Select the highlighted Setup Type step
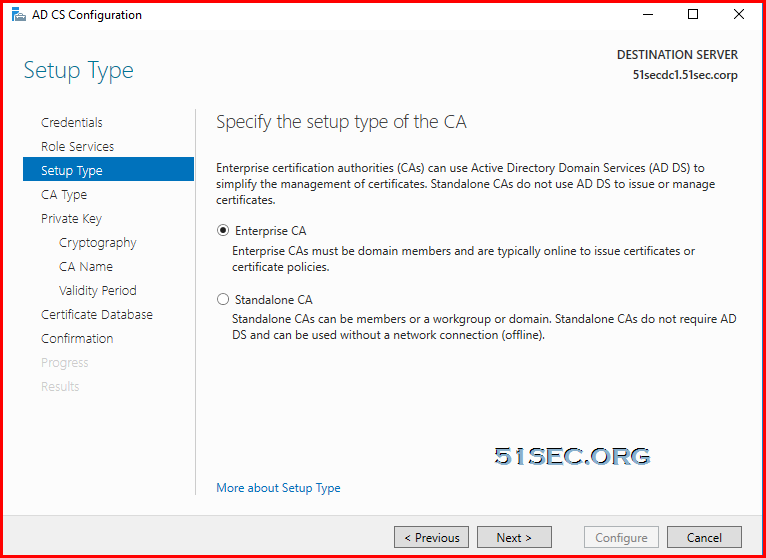Image resolution: width=766 pixels, height=558 pixels. pyautogui.click(x=108, y=169)
